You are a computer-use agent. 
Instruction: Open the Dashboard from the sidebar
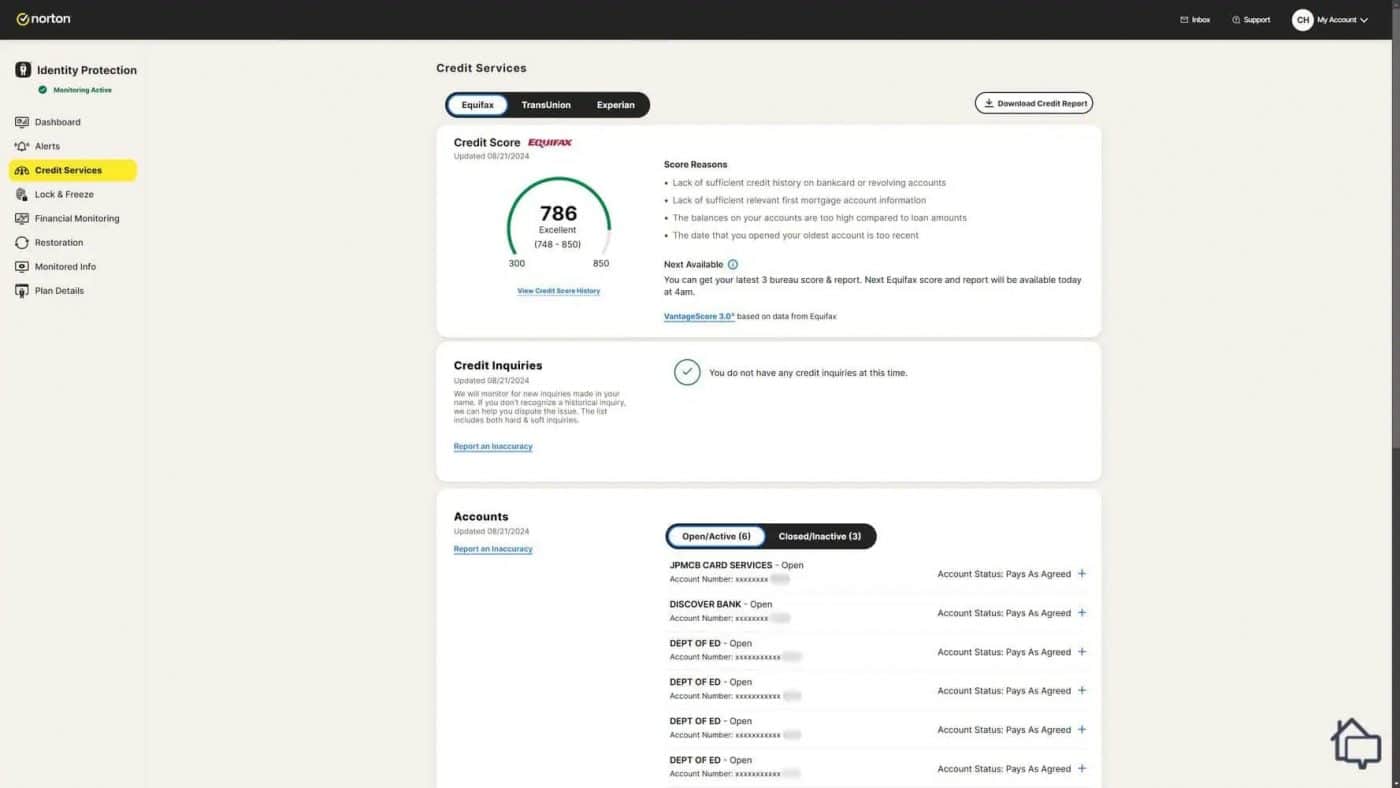click(57, 122)
